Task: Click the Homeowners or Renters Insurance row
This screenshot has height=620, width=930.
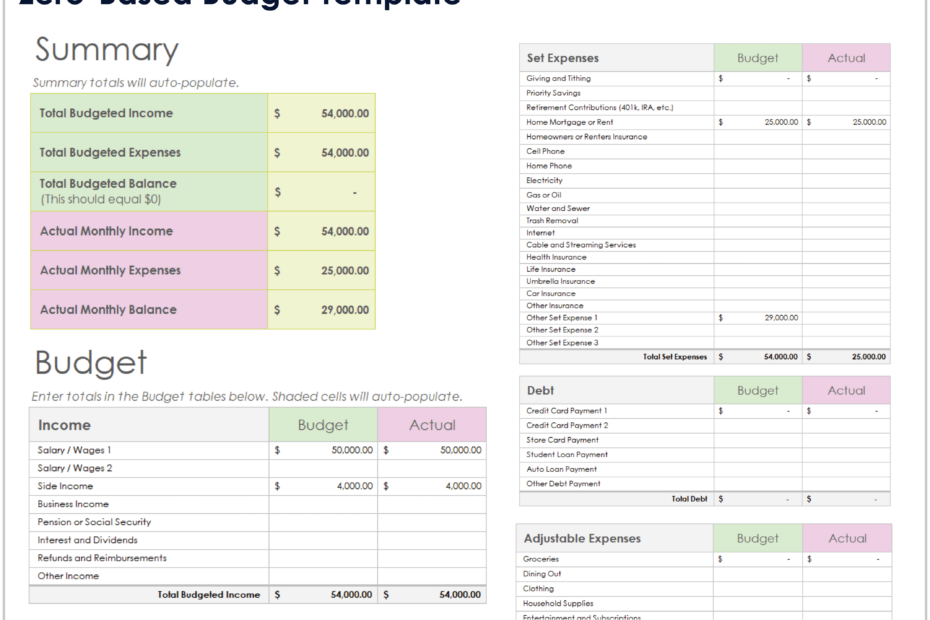Action: click(x=705, y=136)
